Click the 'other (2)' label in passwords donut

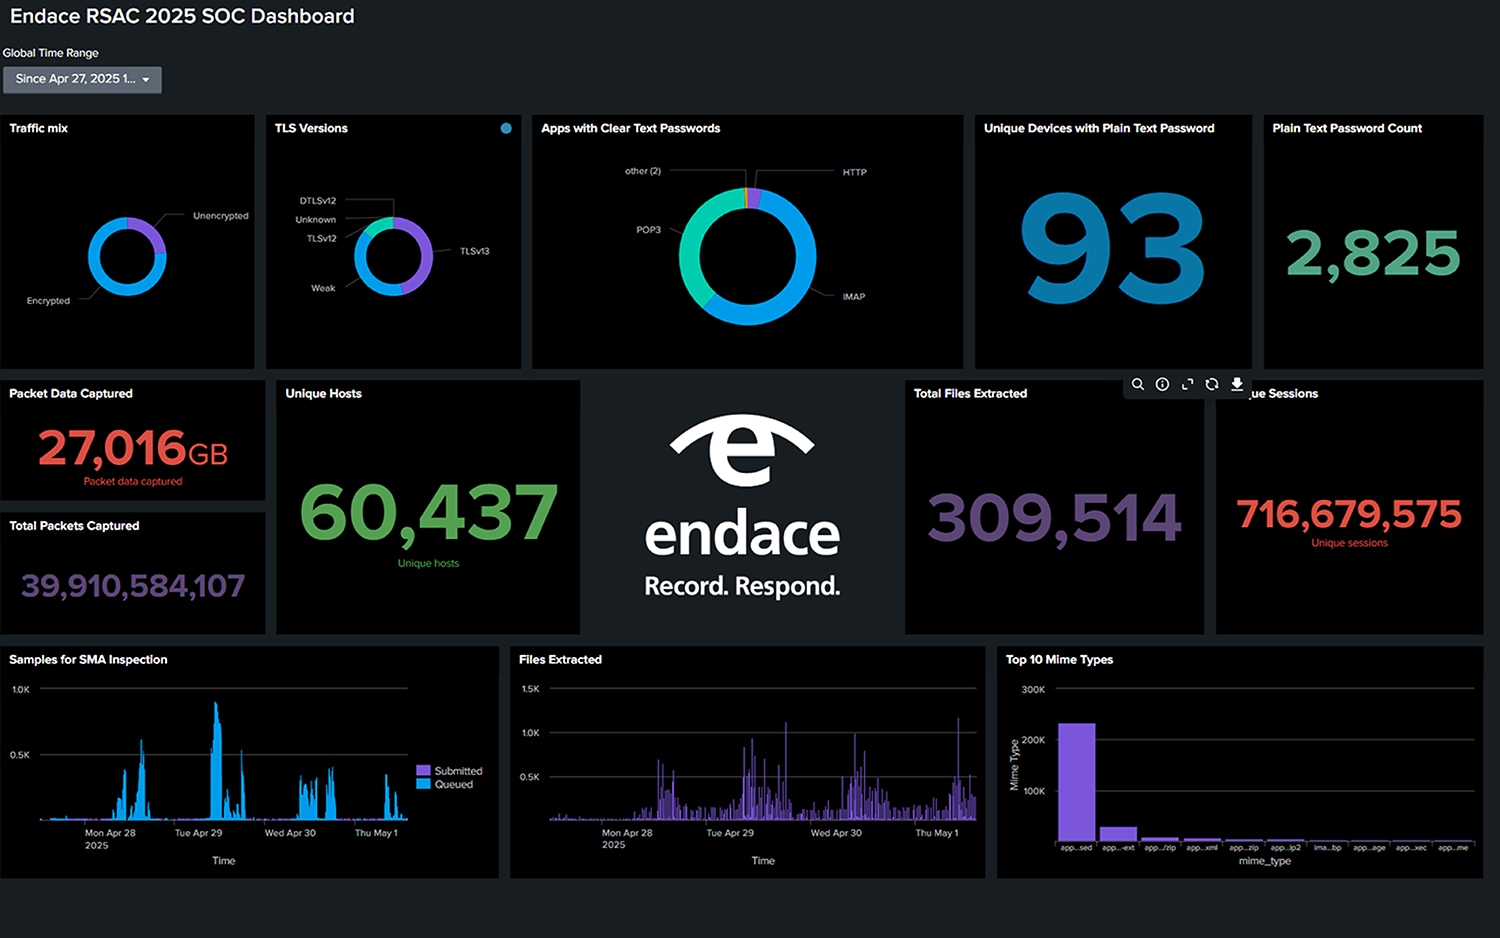(x=643, y=171)
